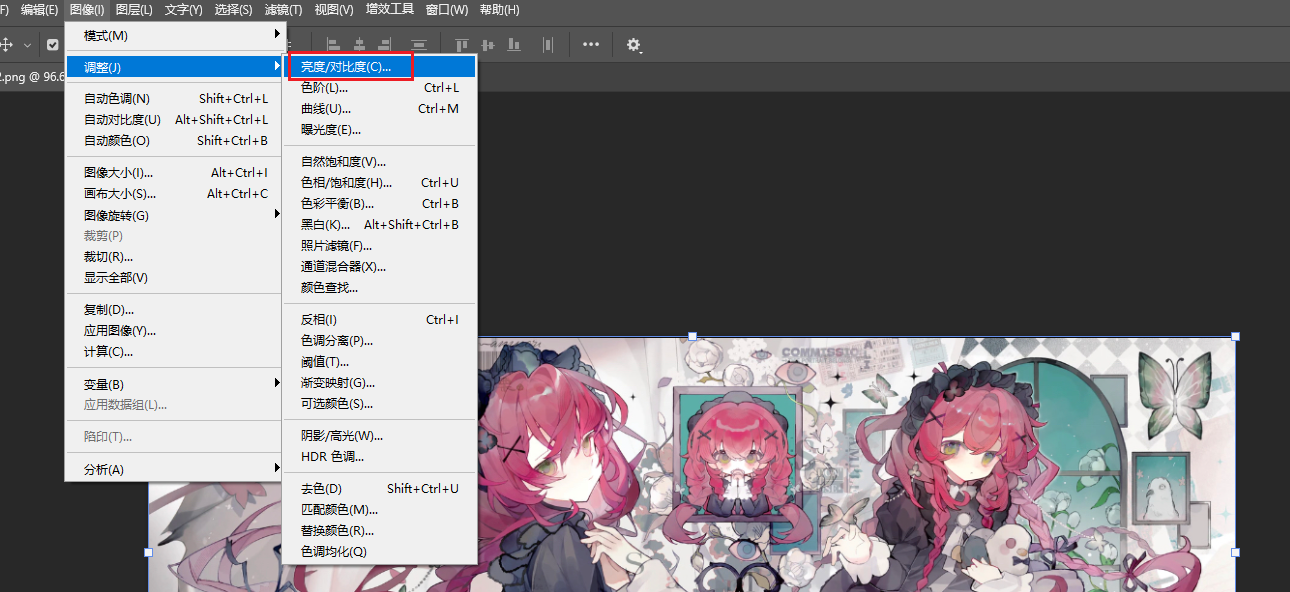The image size is (1290, 592).
Task: Open the 窗口(W) menu
Action: (446, 10)
